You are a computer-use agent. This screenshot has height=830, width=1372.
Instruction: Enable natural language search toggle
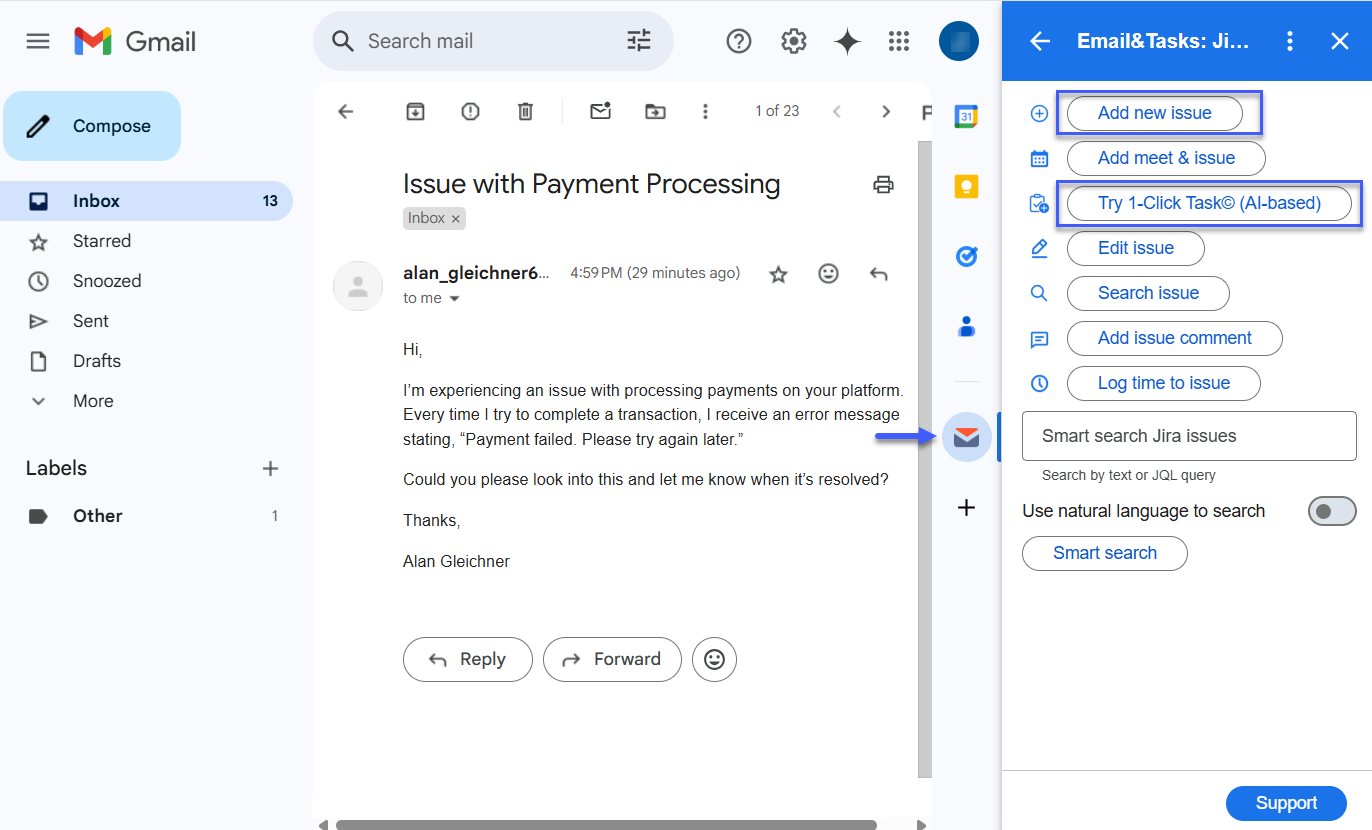tap(1332, 510)
